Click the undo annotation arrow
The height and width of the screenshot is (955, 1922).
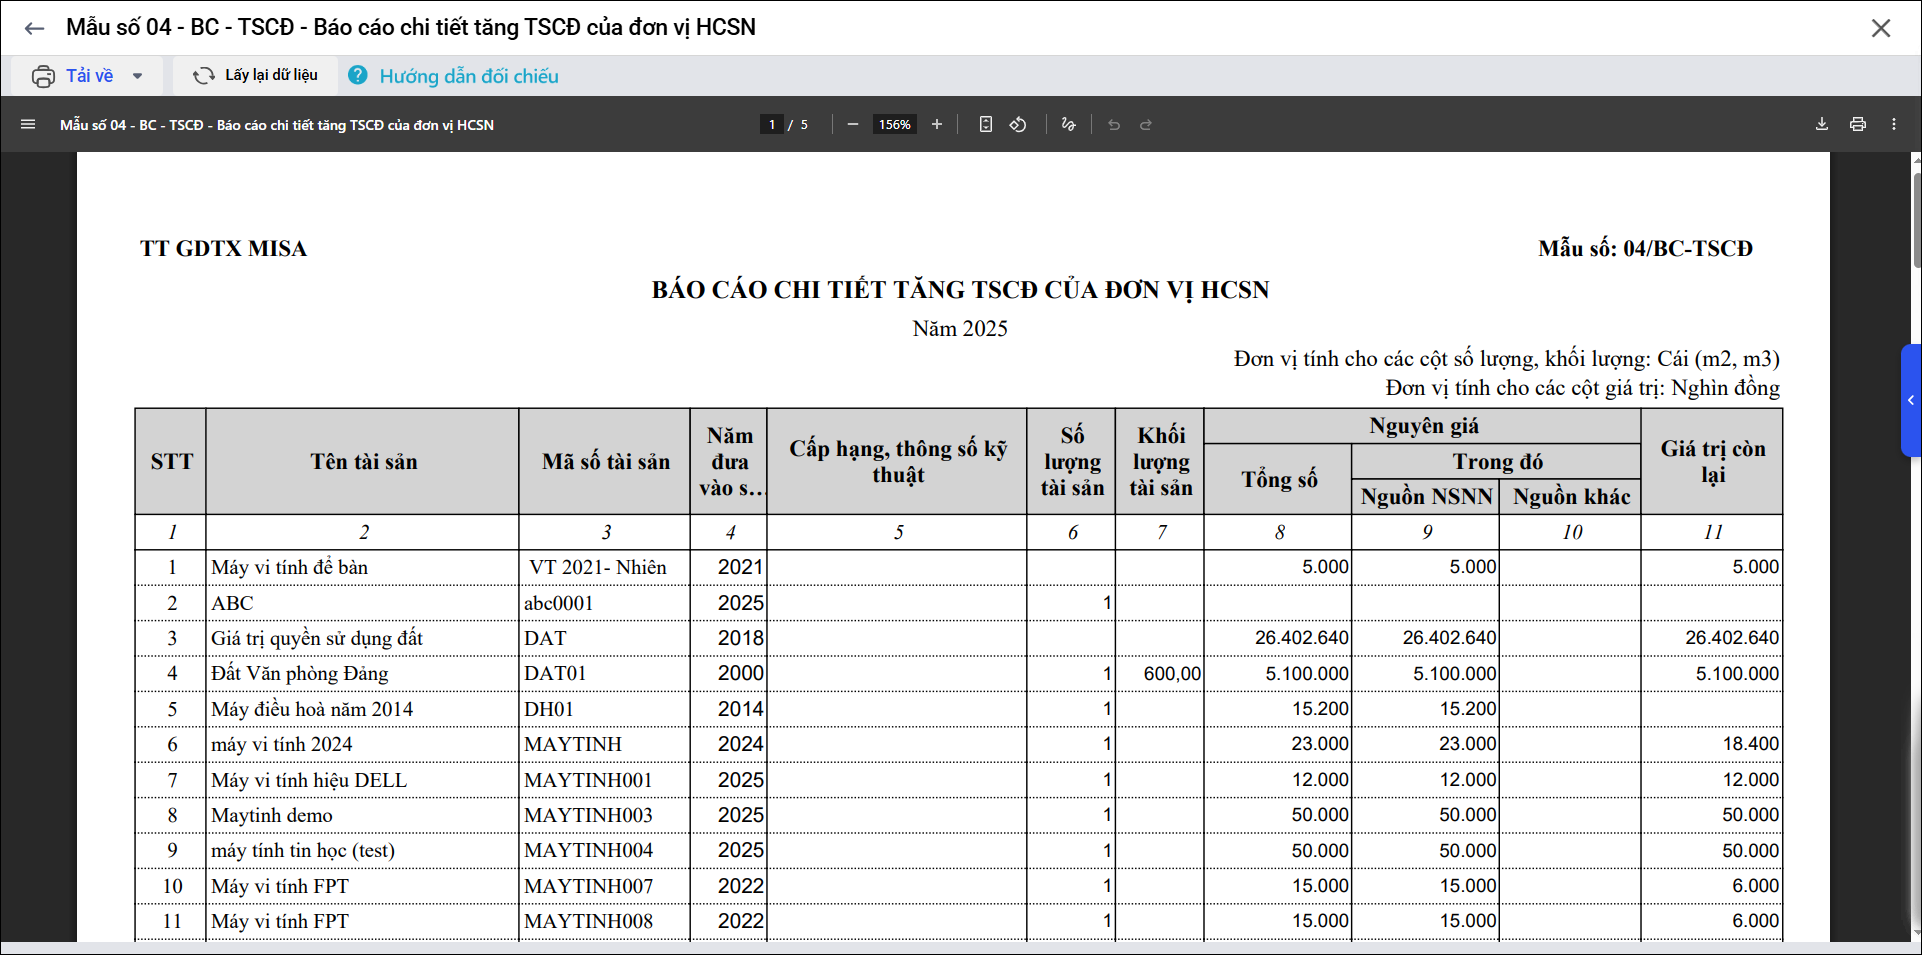click(1113, 125)
